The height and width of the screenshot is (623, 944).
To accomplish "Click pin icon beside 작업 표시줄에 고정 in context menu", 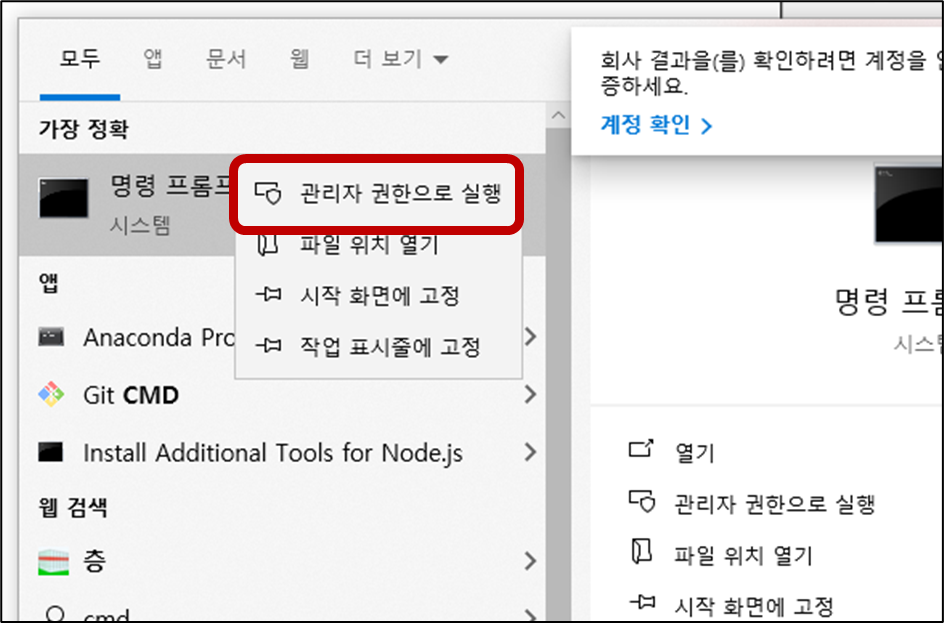I will [x=268, y=346].
